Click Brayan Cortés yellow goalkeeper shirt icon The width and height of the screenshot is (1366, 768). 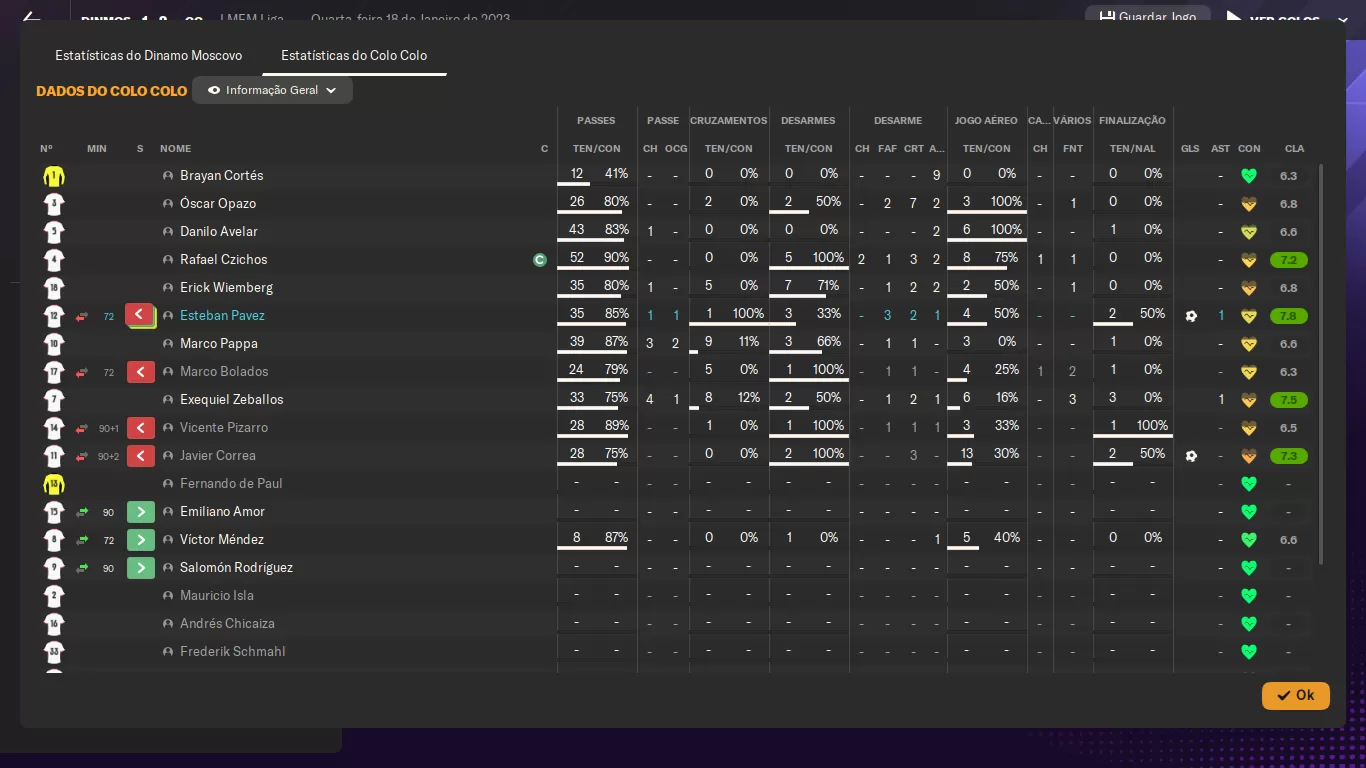click(x=54, y=176)
